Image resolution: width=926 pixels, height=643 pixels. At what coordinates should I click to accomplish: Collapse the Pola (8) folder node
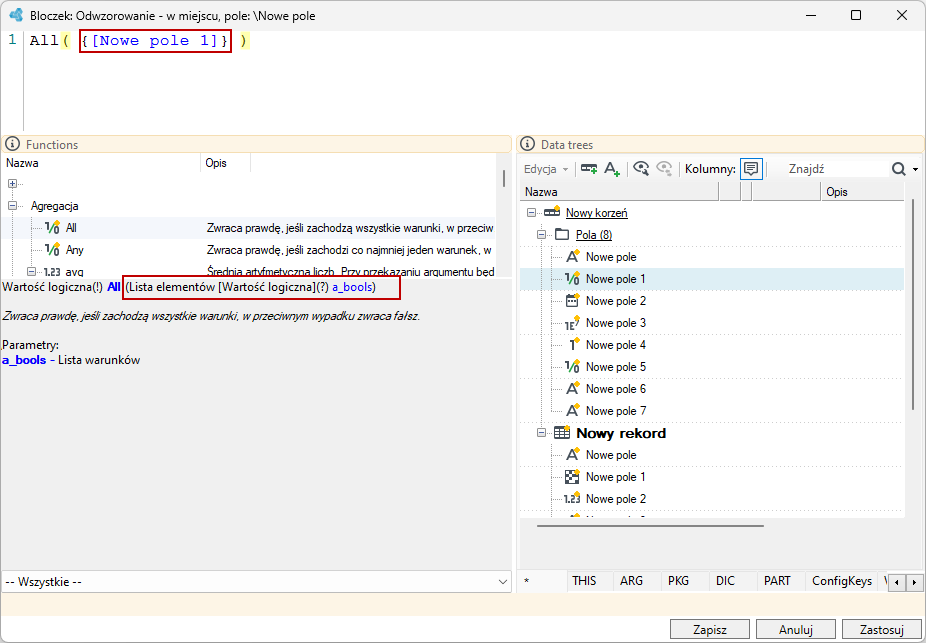[x=542, y=234]
